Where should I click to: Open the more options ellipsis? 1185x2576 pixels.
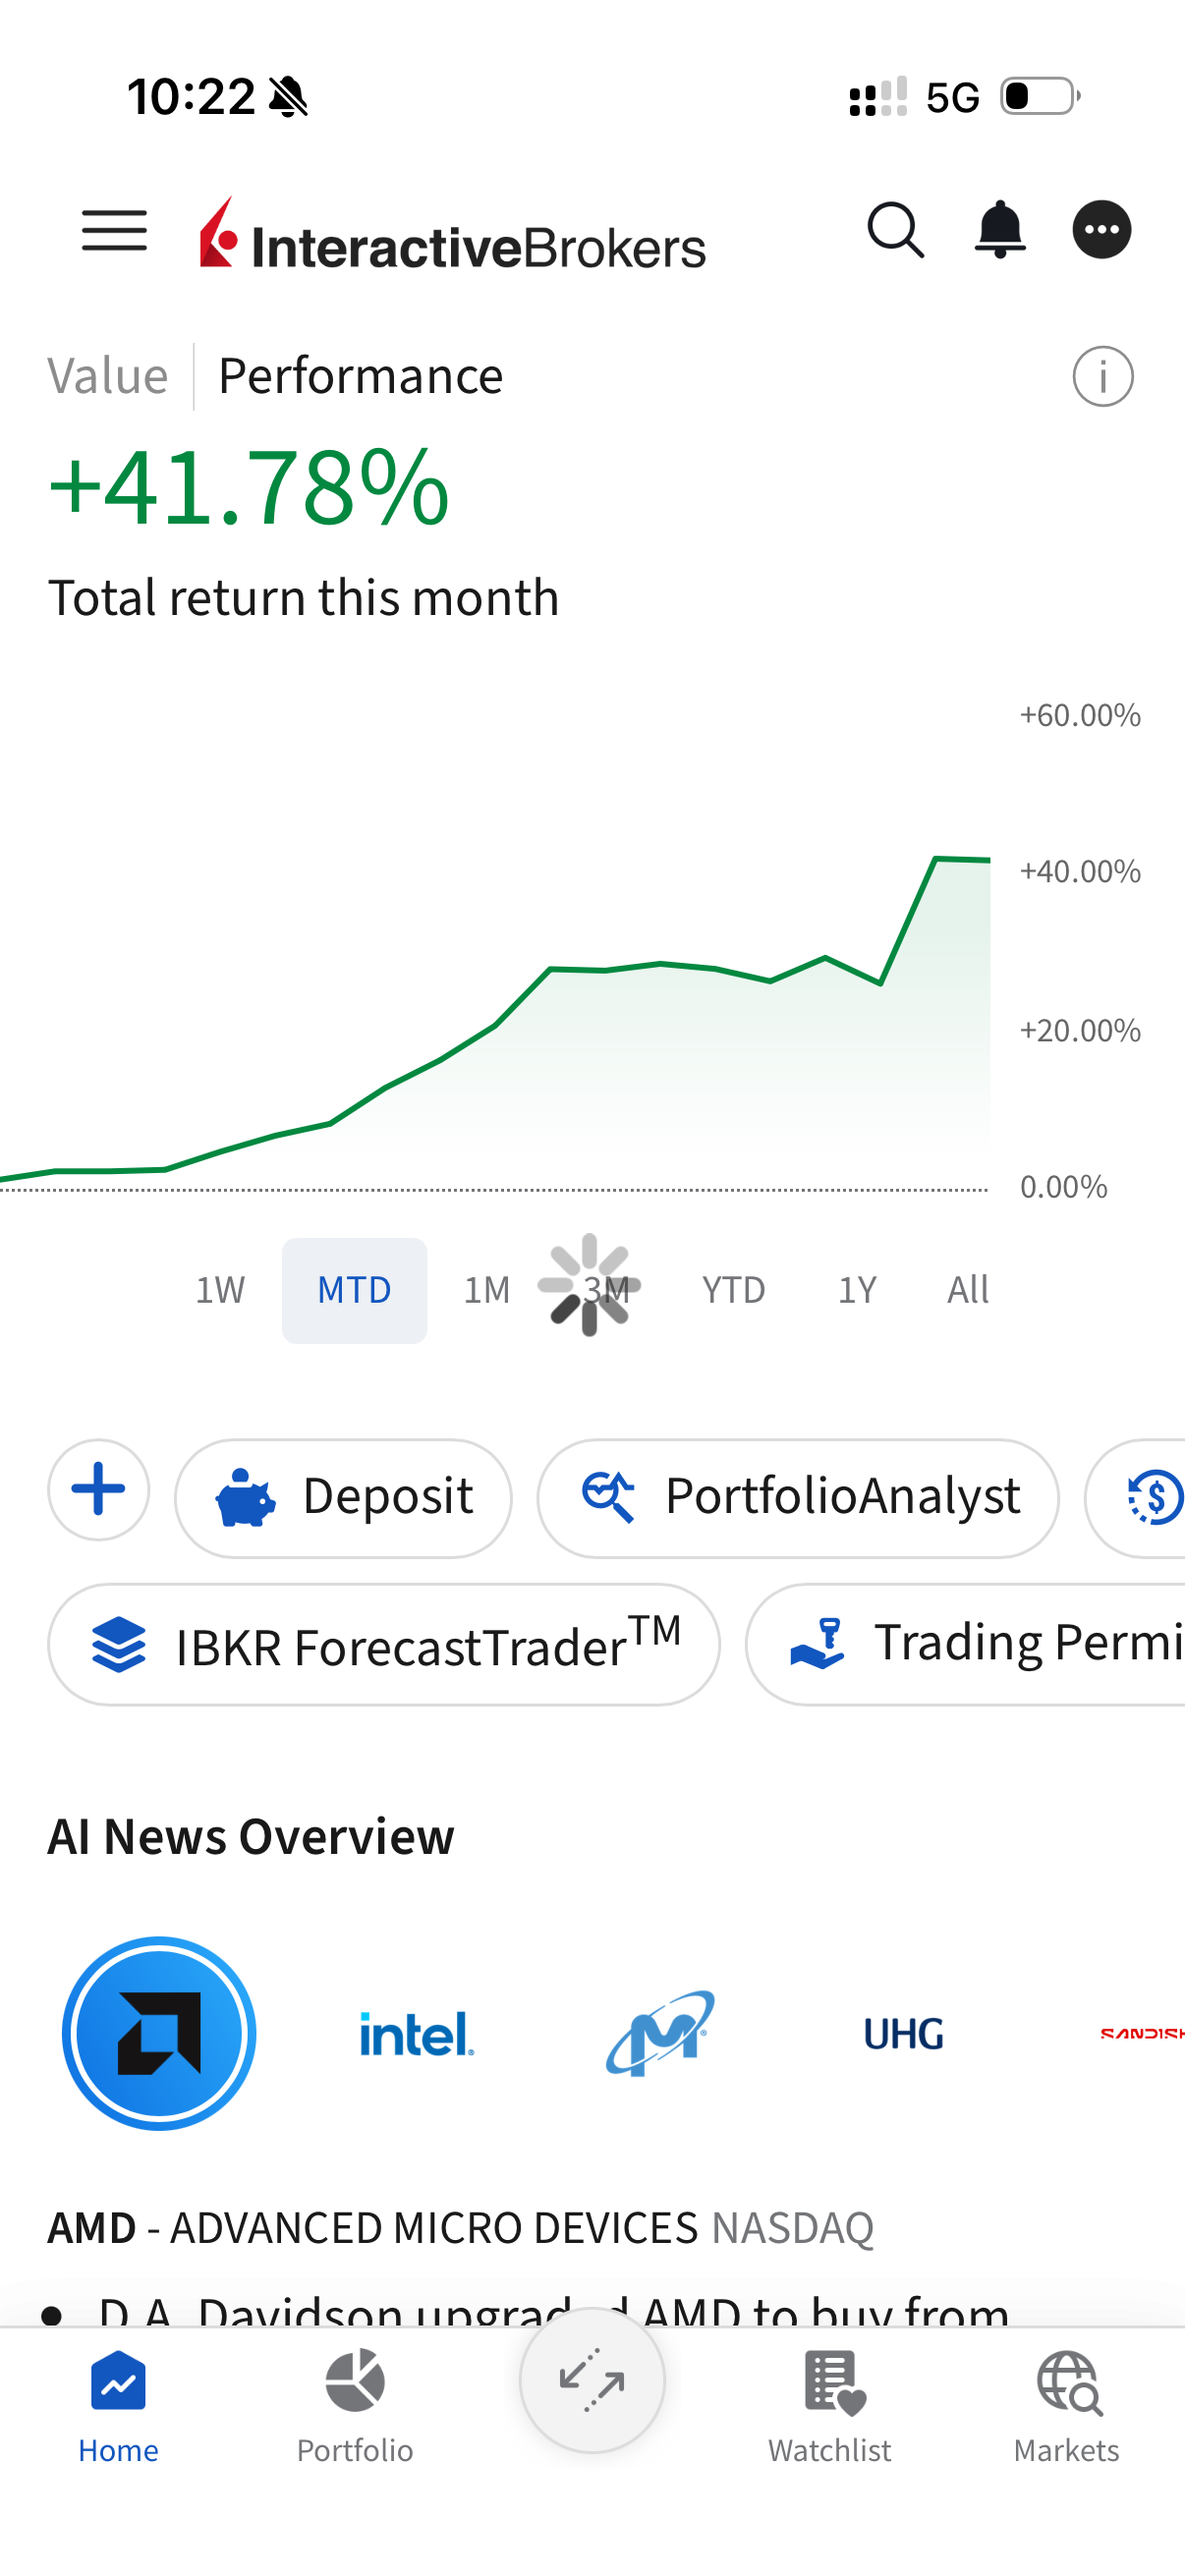point(1101,230)
